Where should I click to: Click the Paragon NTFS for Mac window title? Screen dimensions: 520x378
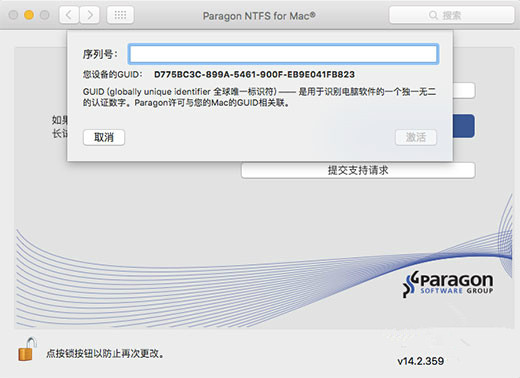[x=259, y=16]
